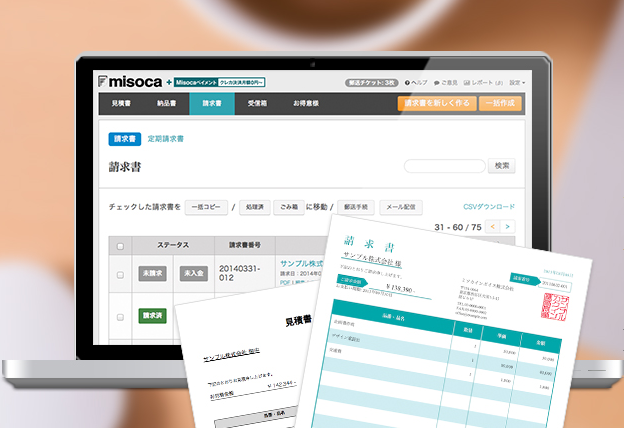Check the box for invoice 20140331-012

pyautogui.click(x=121, y=273)
